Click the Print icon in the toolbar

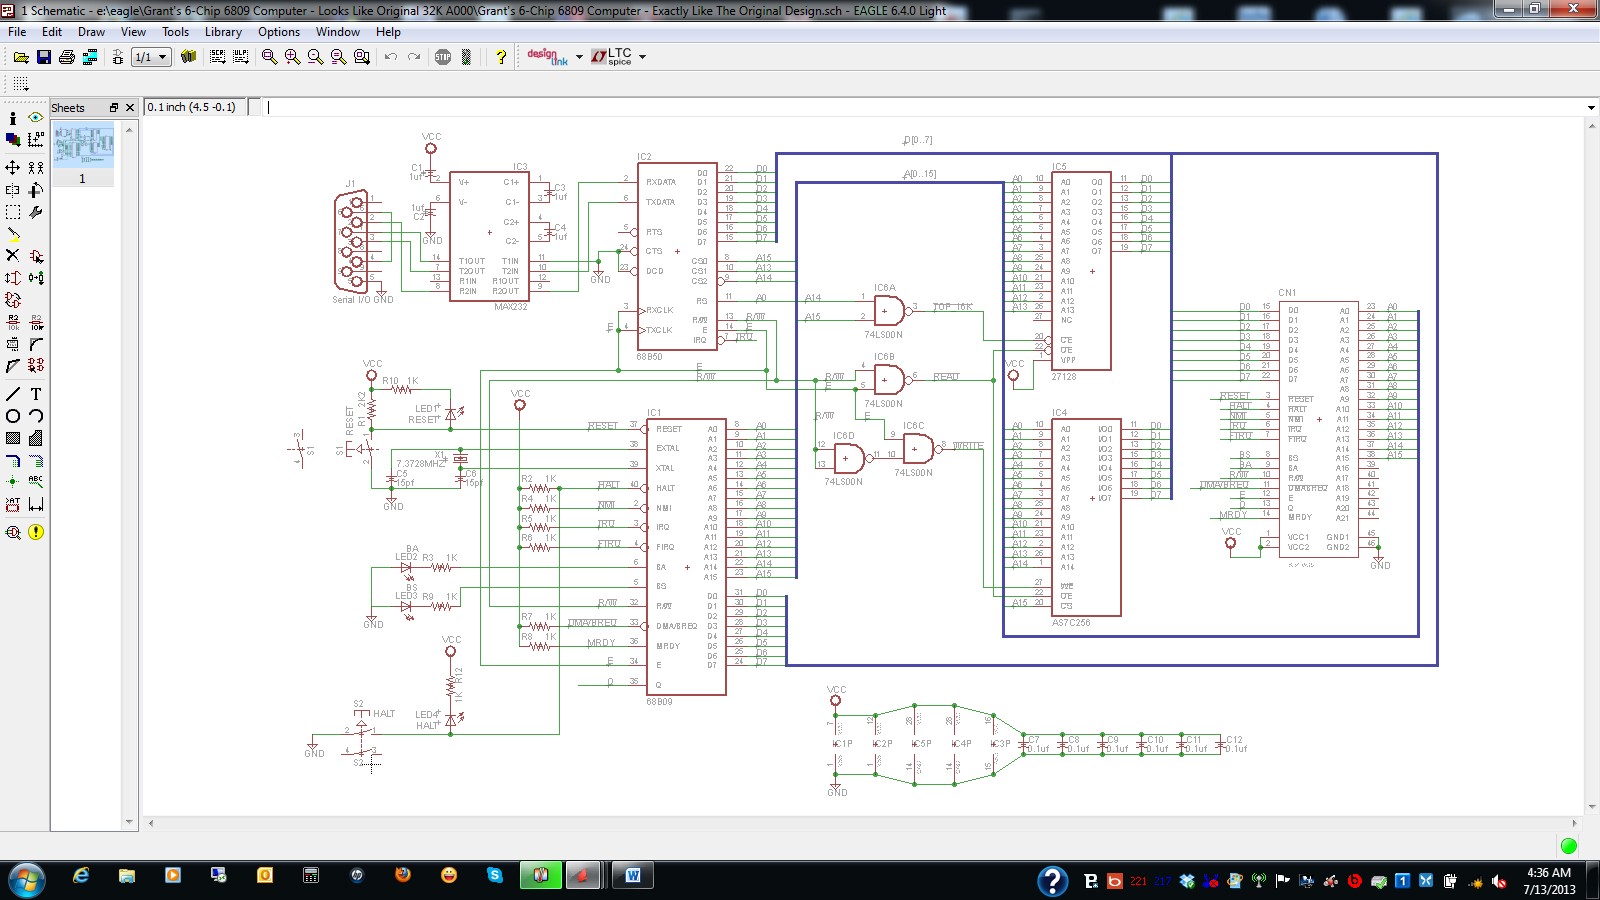pyautogui.click(x=67, y=57)
